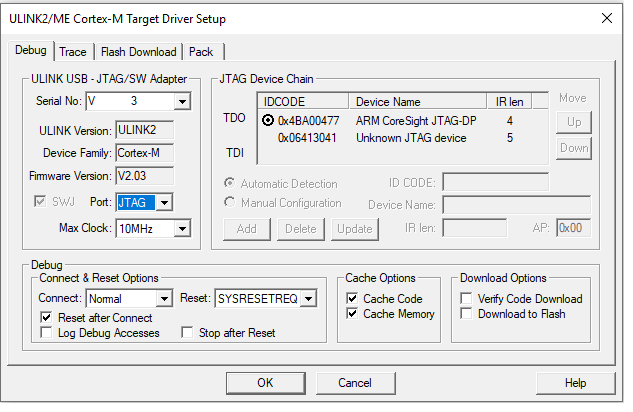Click the IDCODE column header
The width and height of the screenshot is (633, 412).
click(x=303, y=101)
